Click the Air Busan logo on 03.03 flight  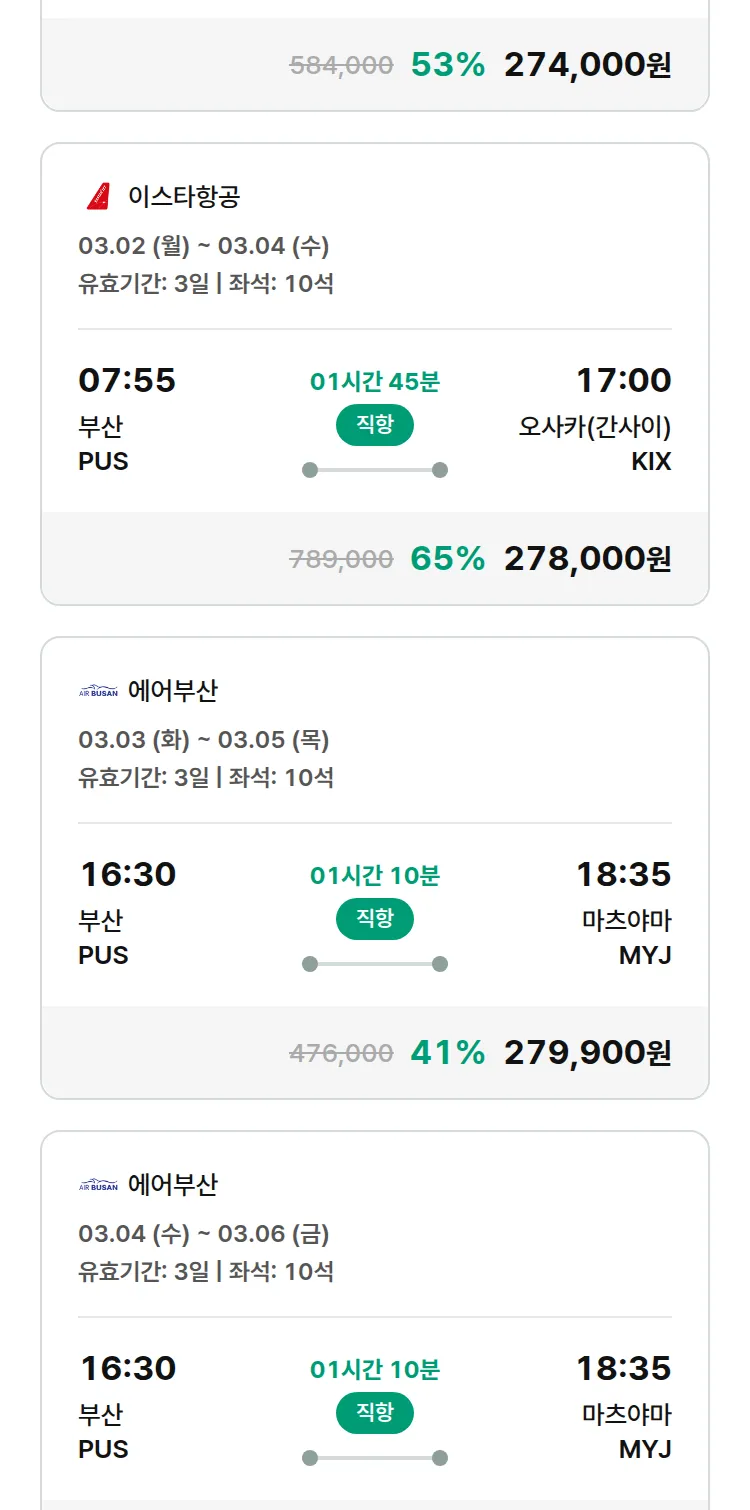(x=98, y=691)
